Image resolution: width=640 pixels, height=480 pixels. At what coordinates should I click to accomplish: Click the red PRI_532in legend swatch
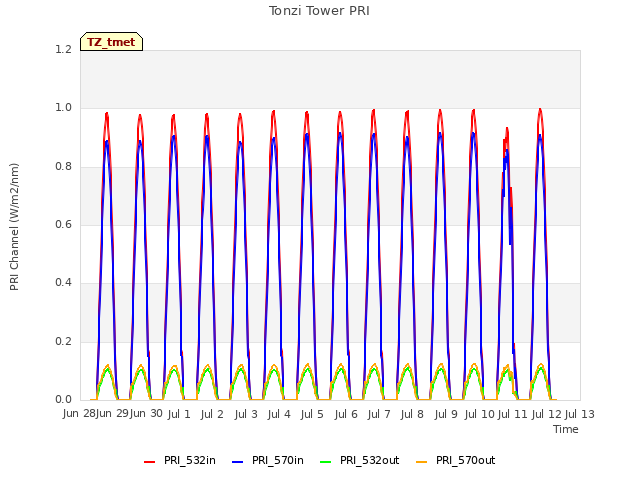[x=149, y=462]
